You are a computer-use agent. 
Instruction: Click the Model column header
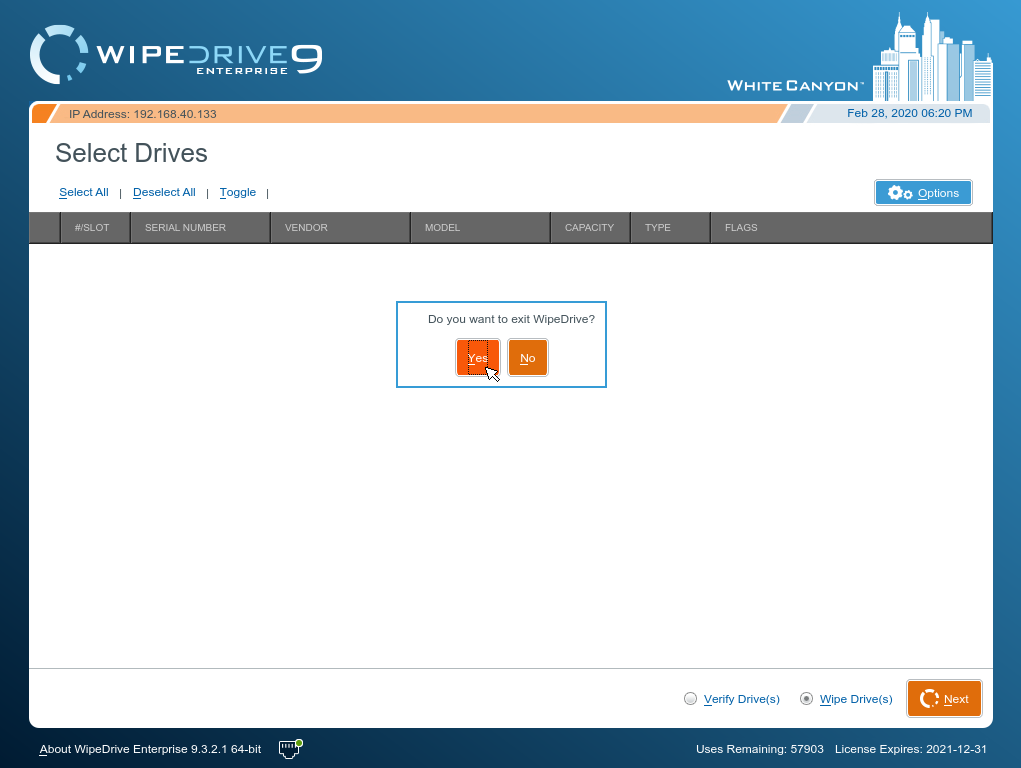(442, 227)
